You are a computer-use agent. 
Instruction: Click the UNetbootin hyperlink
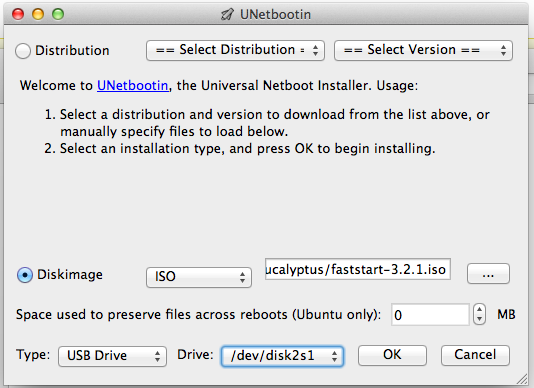(133, 86)
